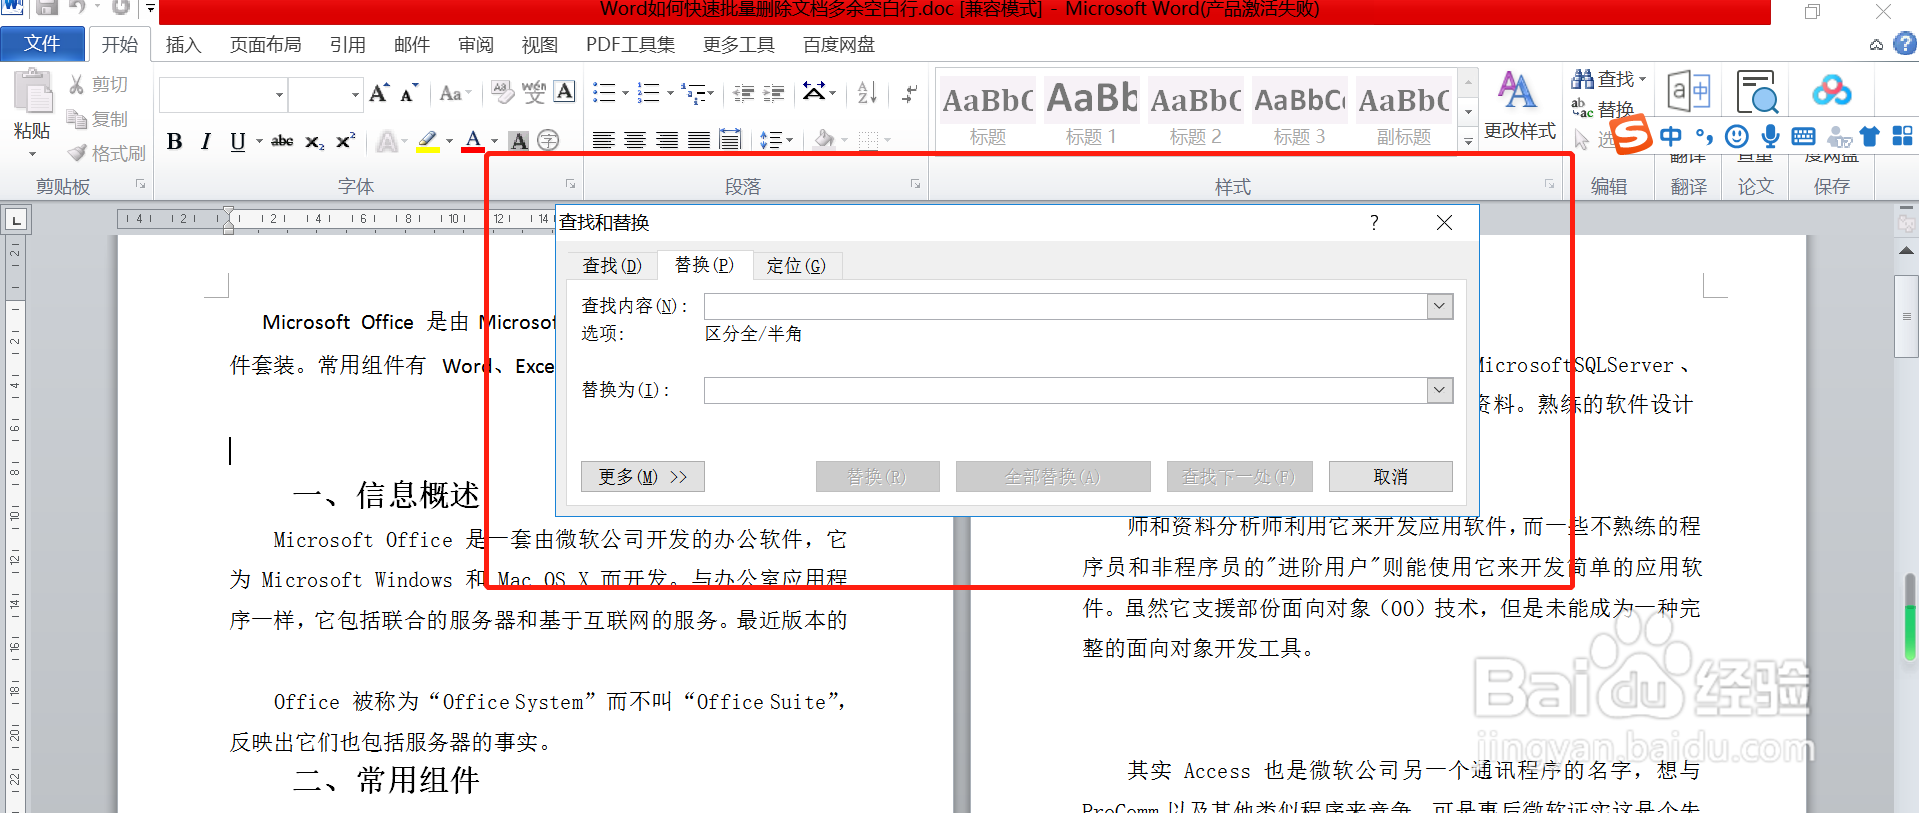Open the translation (翻译) tool icon
1919x813 pixels.
tap(1689, 93)
